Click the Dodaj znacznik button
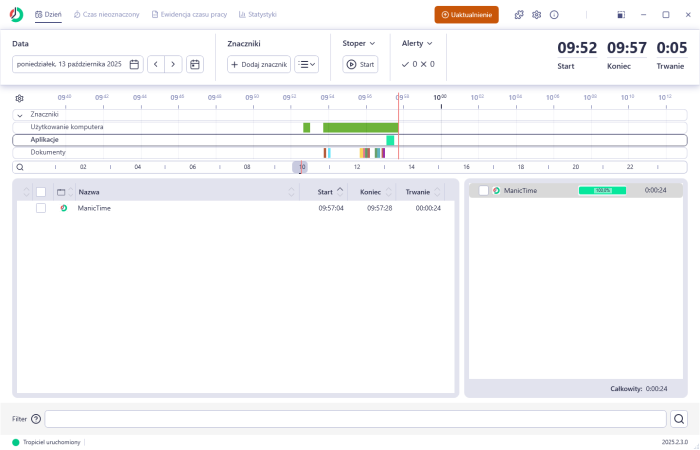The height and width of the screenshot is (450, 700). 259,64
